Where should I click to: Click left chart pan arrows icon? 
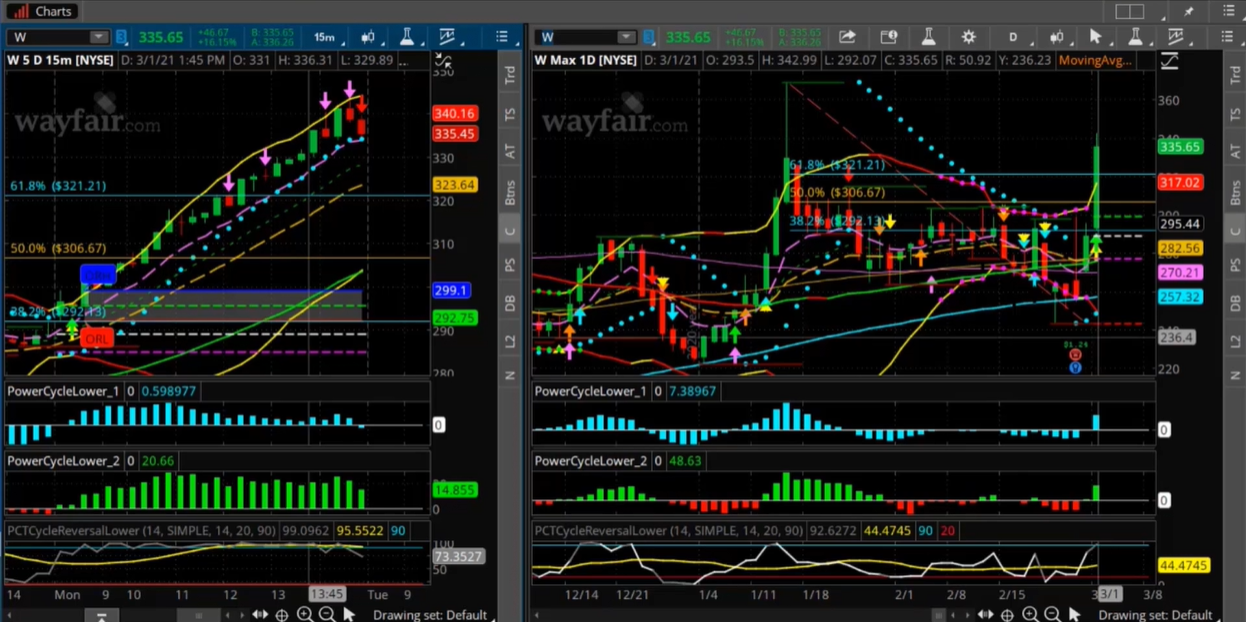260,615
